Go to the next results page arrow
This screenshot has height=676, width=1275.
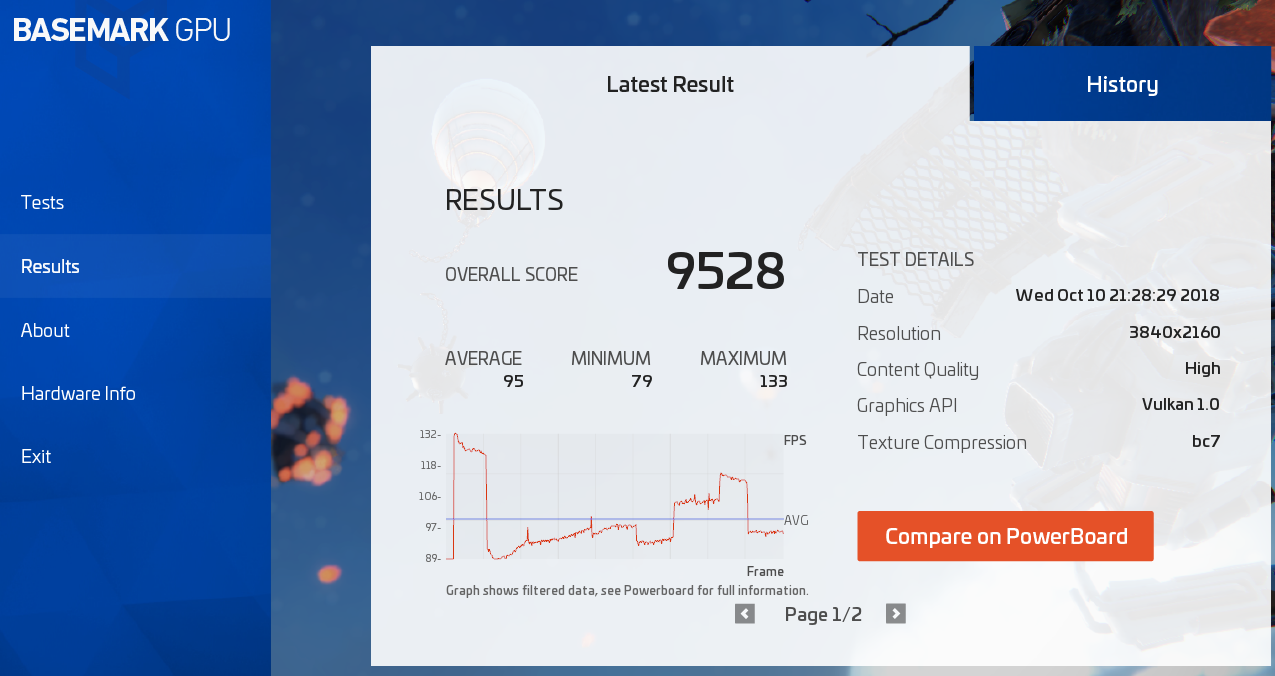pyautogui.click(x=896, y=614)
